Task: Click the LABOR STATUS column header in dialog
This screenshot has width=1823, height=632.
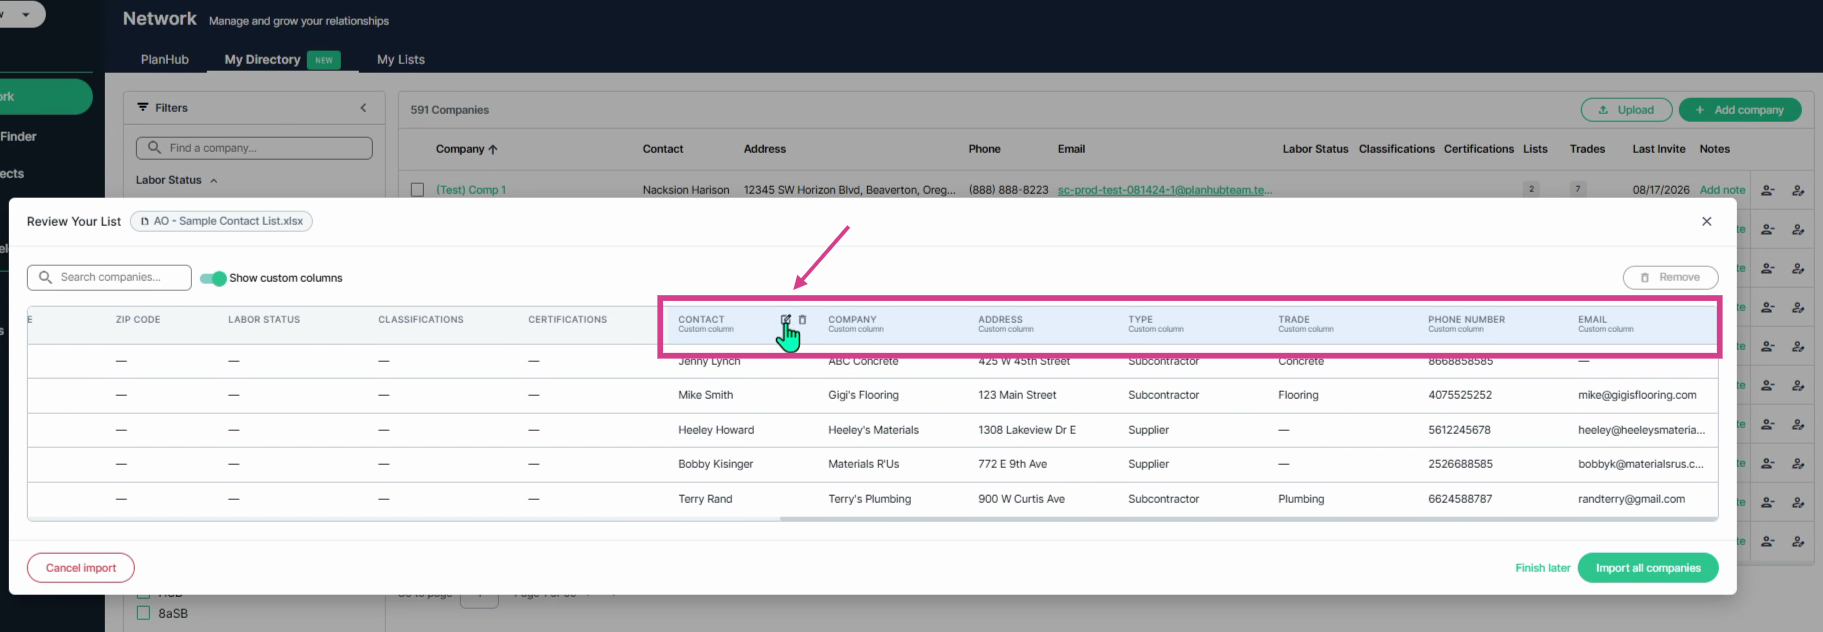Action: tap(264, 320)
